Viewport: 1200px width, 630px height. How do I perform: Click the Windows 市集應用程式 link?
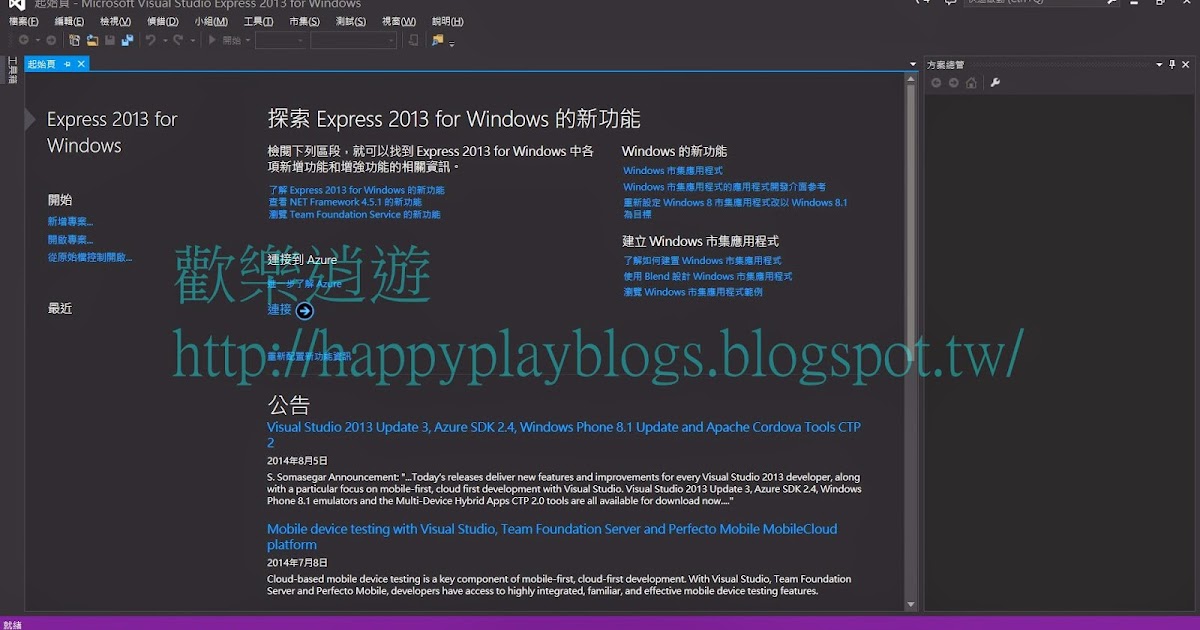(673, 171)
